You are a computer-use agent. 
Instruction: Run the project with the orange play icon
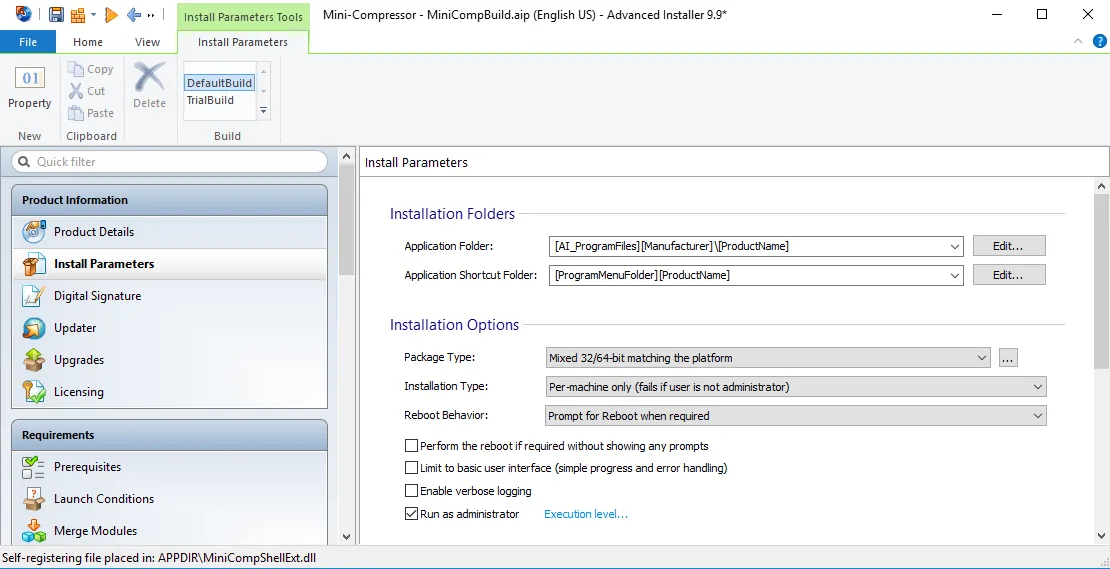pos(111,14)
